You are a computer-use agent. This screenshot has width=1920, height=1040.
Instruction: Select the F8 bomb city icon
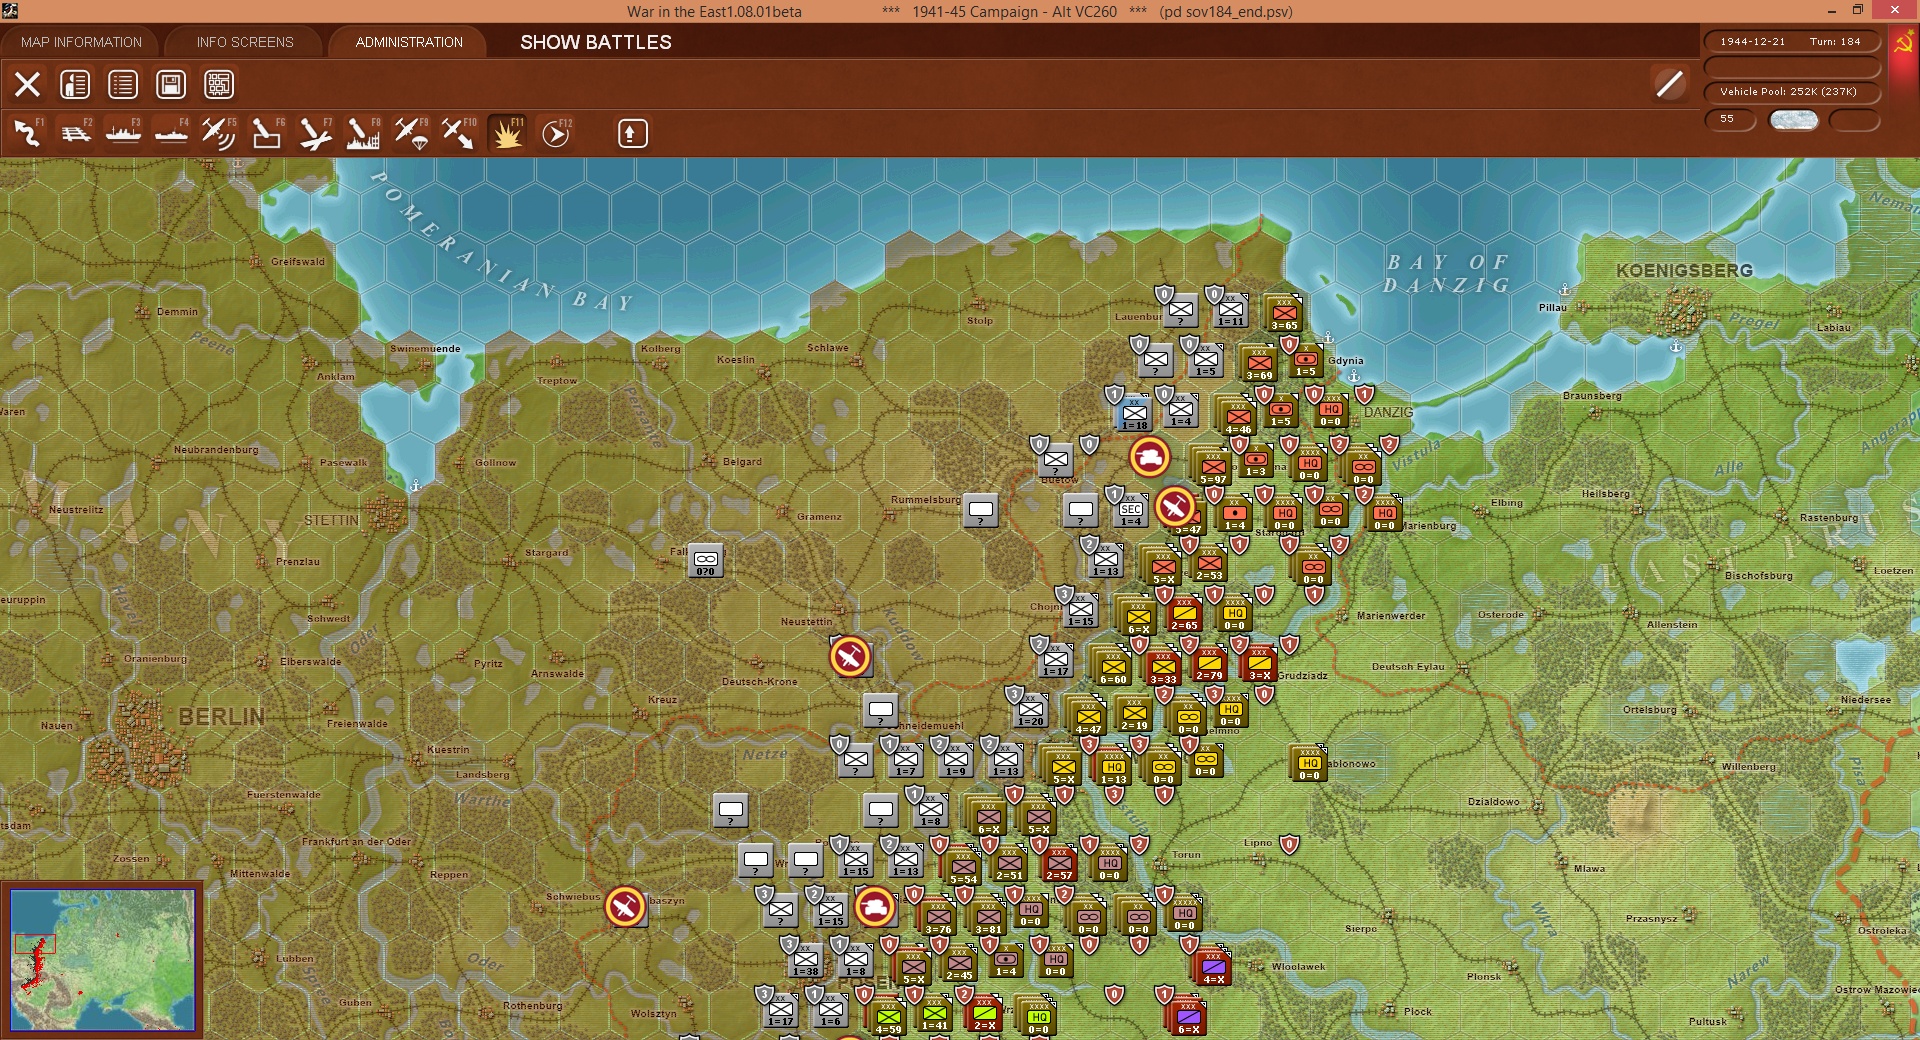[363, 133]
